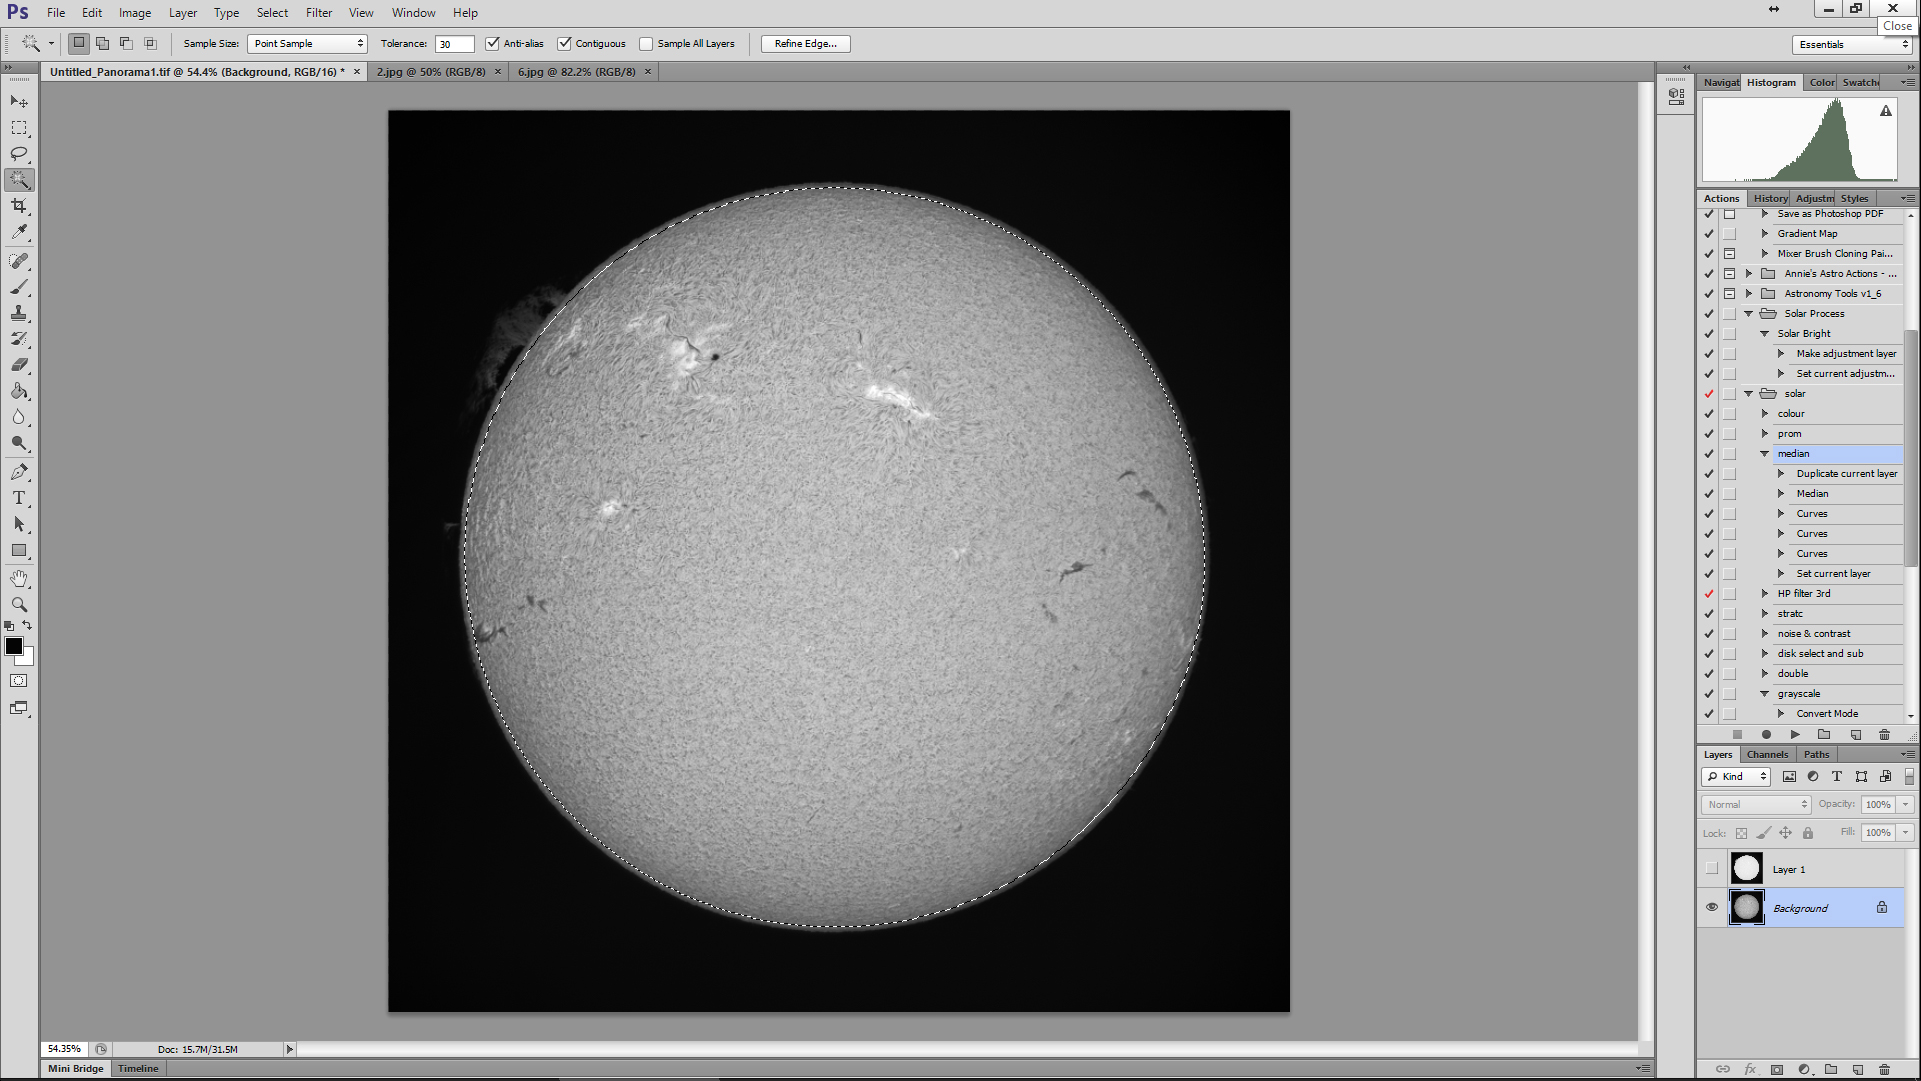Open the blend mode Normal dropdown
Viewport: 1921px width, 1081px height.
[1756, 804]
